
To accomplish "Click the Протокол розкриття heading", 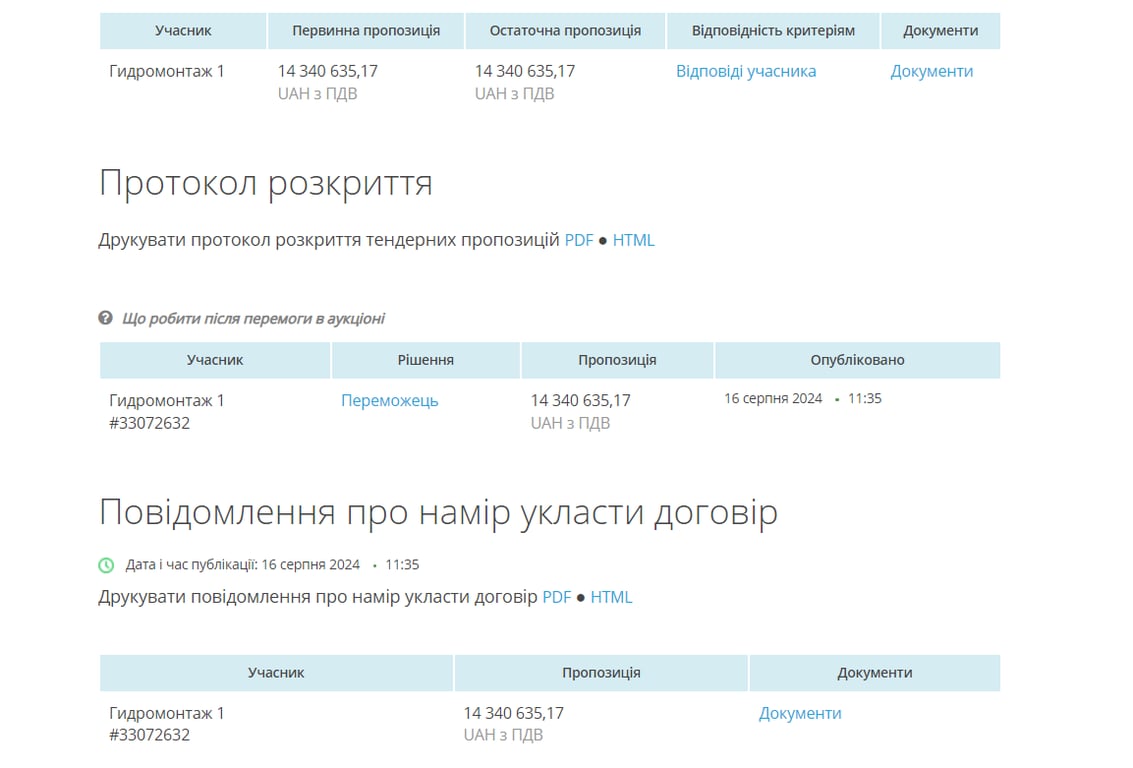I will (265, 183).
